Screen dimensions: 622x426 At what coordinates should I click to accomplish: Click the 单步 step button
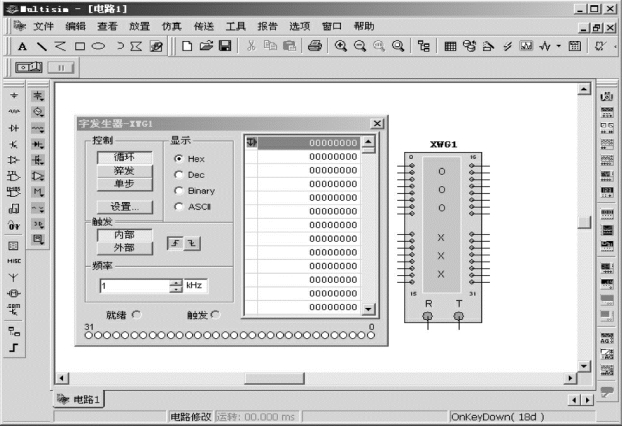125,184
